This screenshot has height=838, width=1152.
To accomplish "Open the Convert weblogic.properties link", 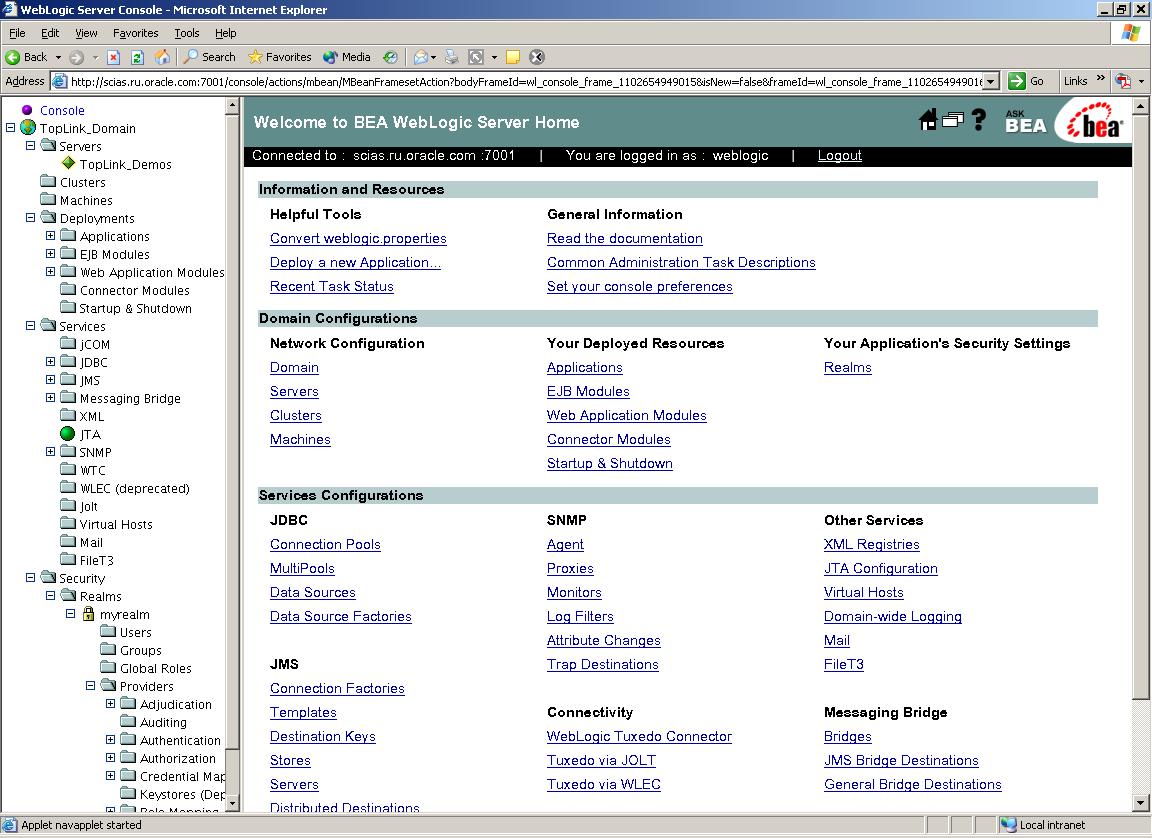I will point(358,239).
